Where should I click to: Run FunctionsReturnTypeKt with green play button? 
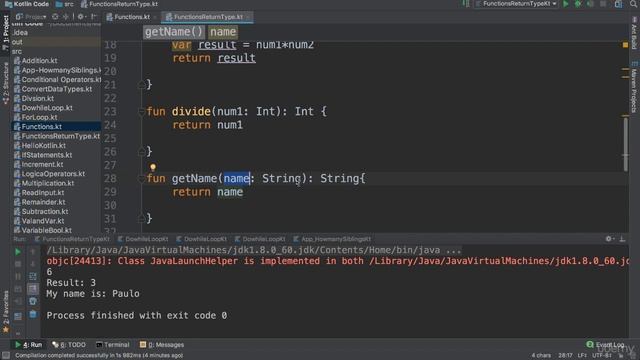tap(566, 4)
